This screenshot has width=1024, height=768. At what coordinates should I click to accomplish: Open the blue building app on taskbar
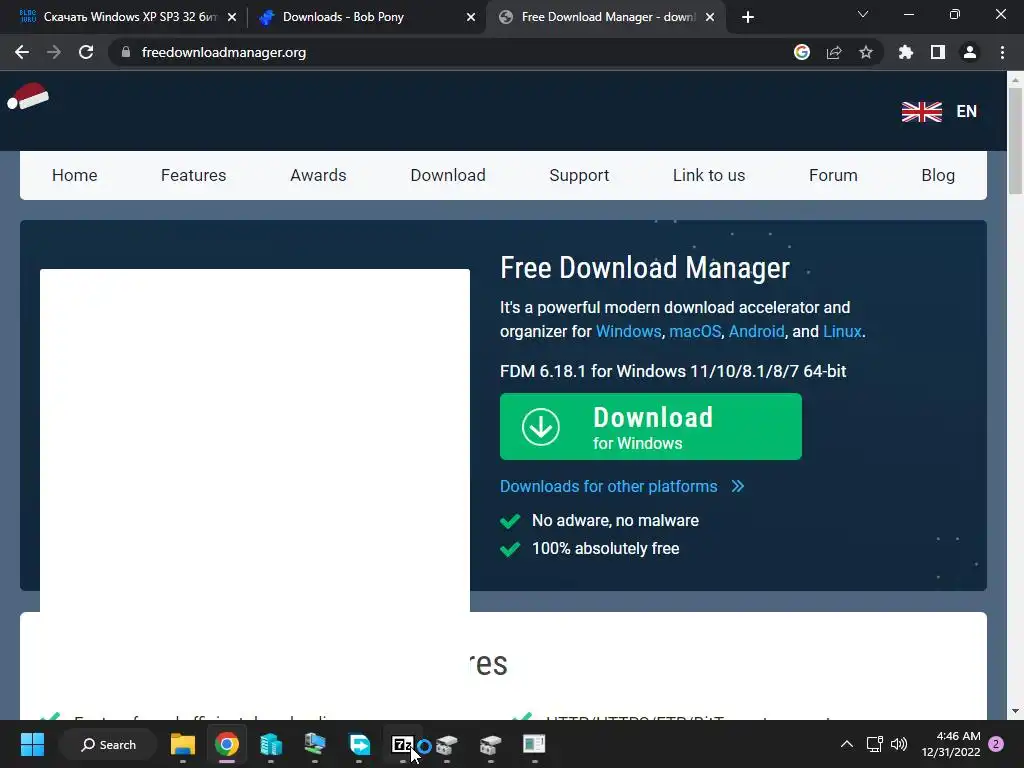pyautogui.click(x=270, y=744)
